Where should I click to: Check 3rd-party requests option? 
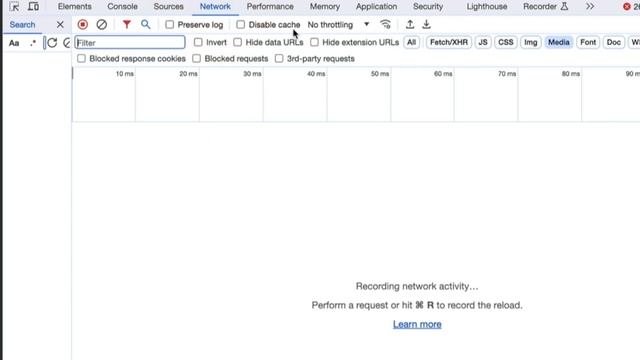[279, 58]
